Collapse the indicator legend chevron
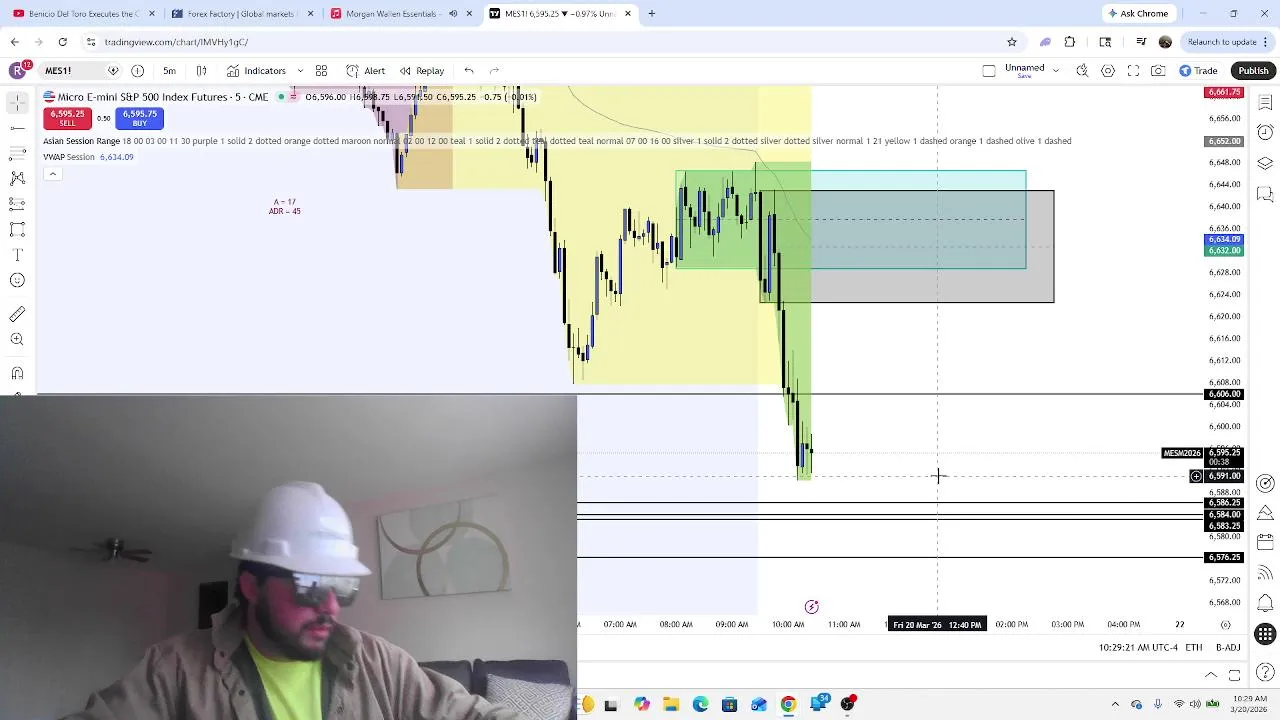 [52, 174]
